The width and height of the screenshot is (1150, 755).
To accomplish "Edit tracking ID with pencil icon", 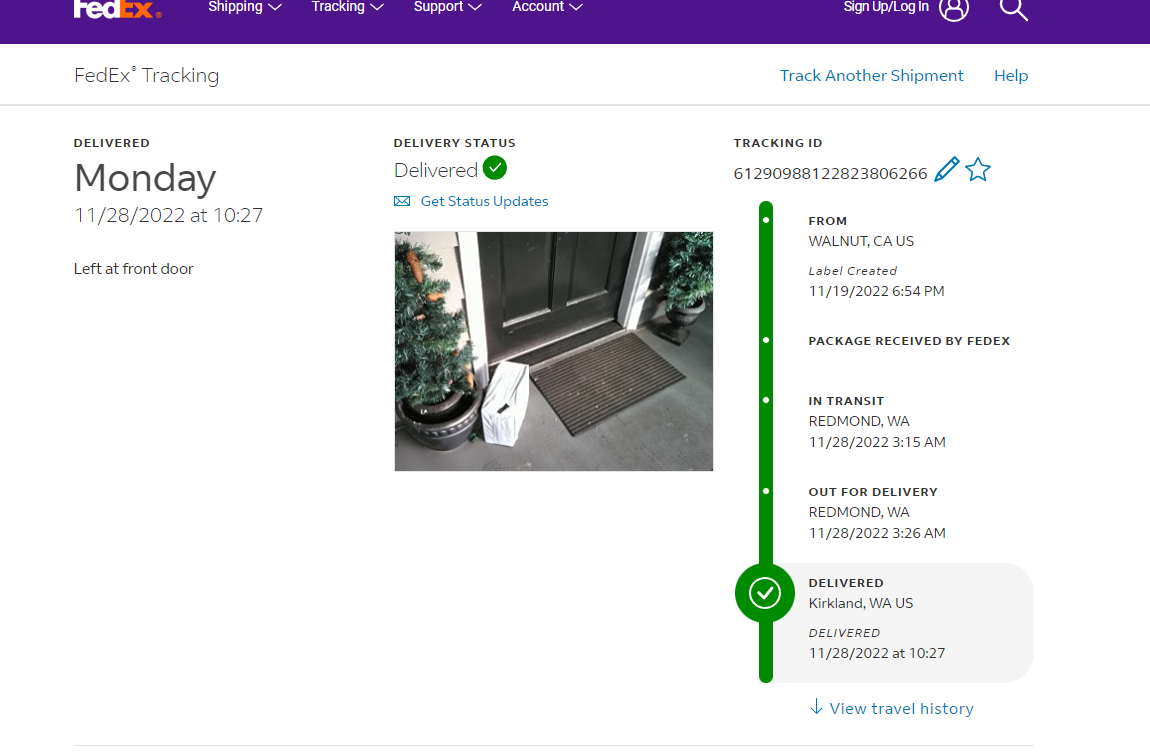I will [x=946, y=170].
